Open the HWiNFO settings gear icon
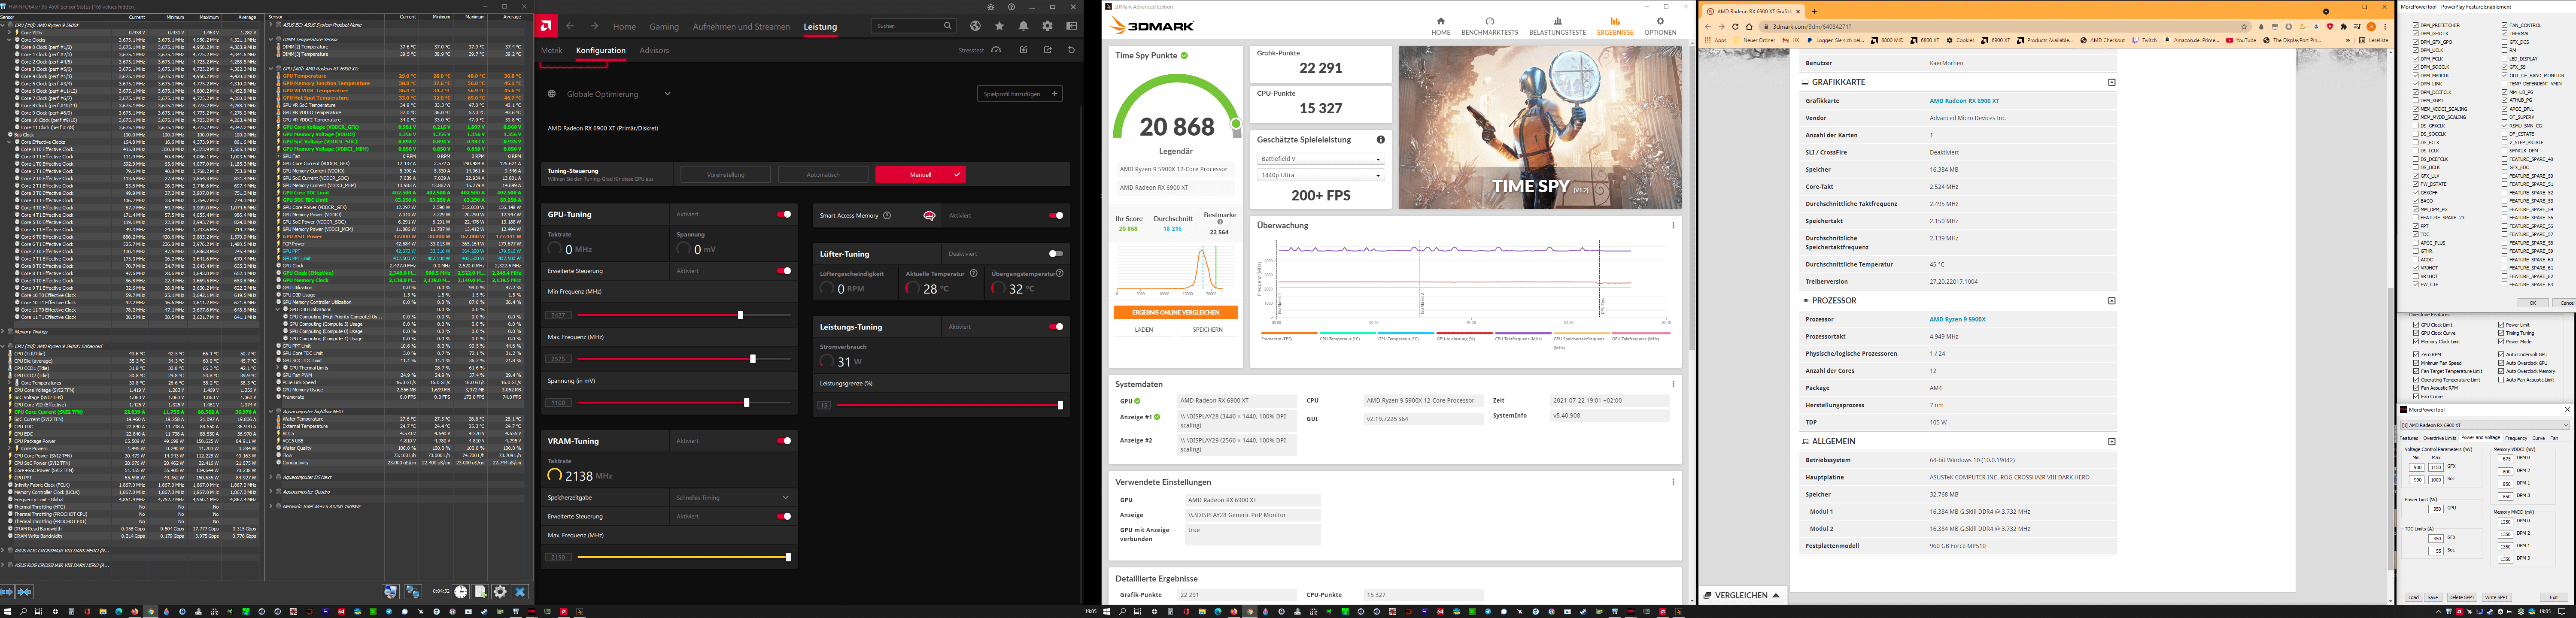 (500, 592)
